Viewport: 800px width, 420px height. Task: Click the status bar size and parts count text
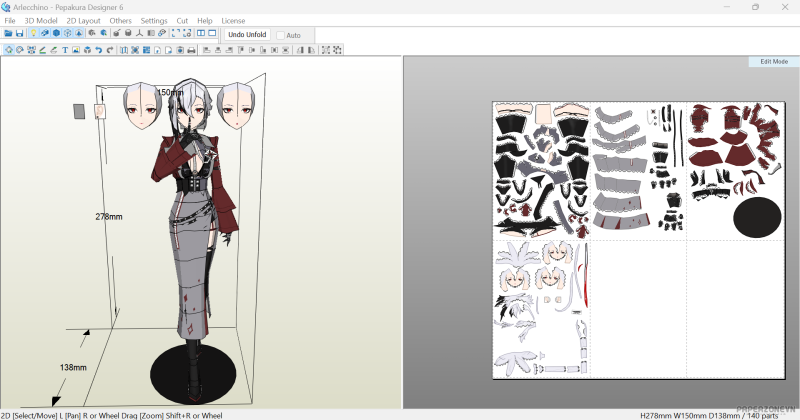tap(709, 416)
